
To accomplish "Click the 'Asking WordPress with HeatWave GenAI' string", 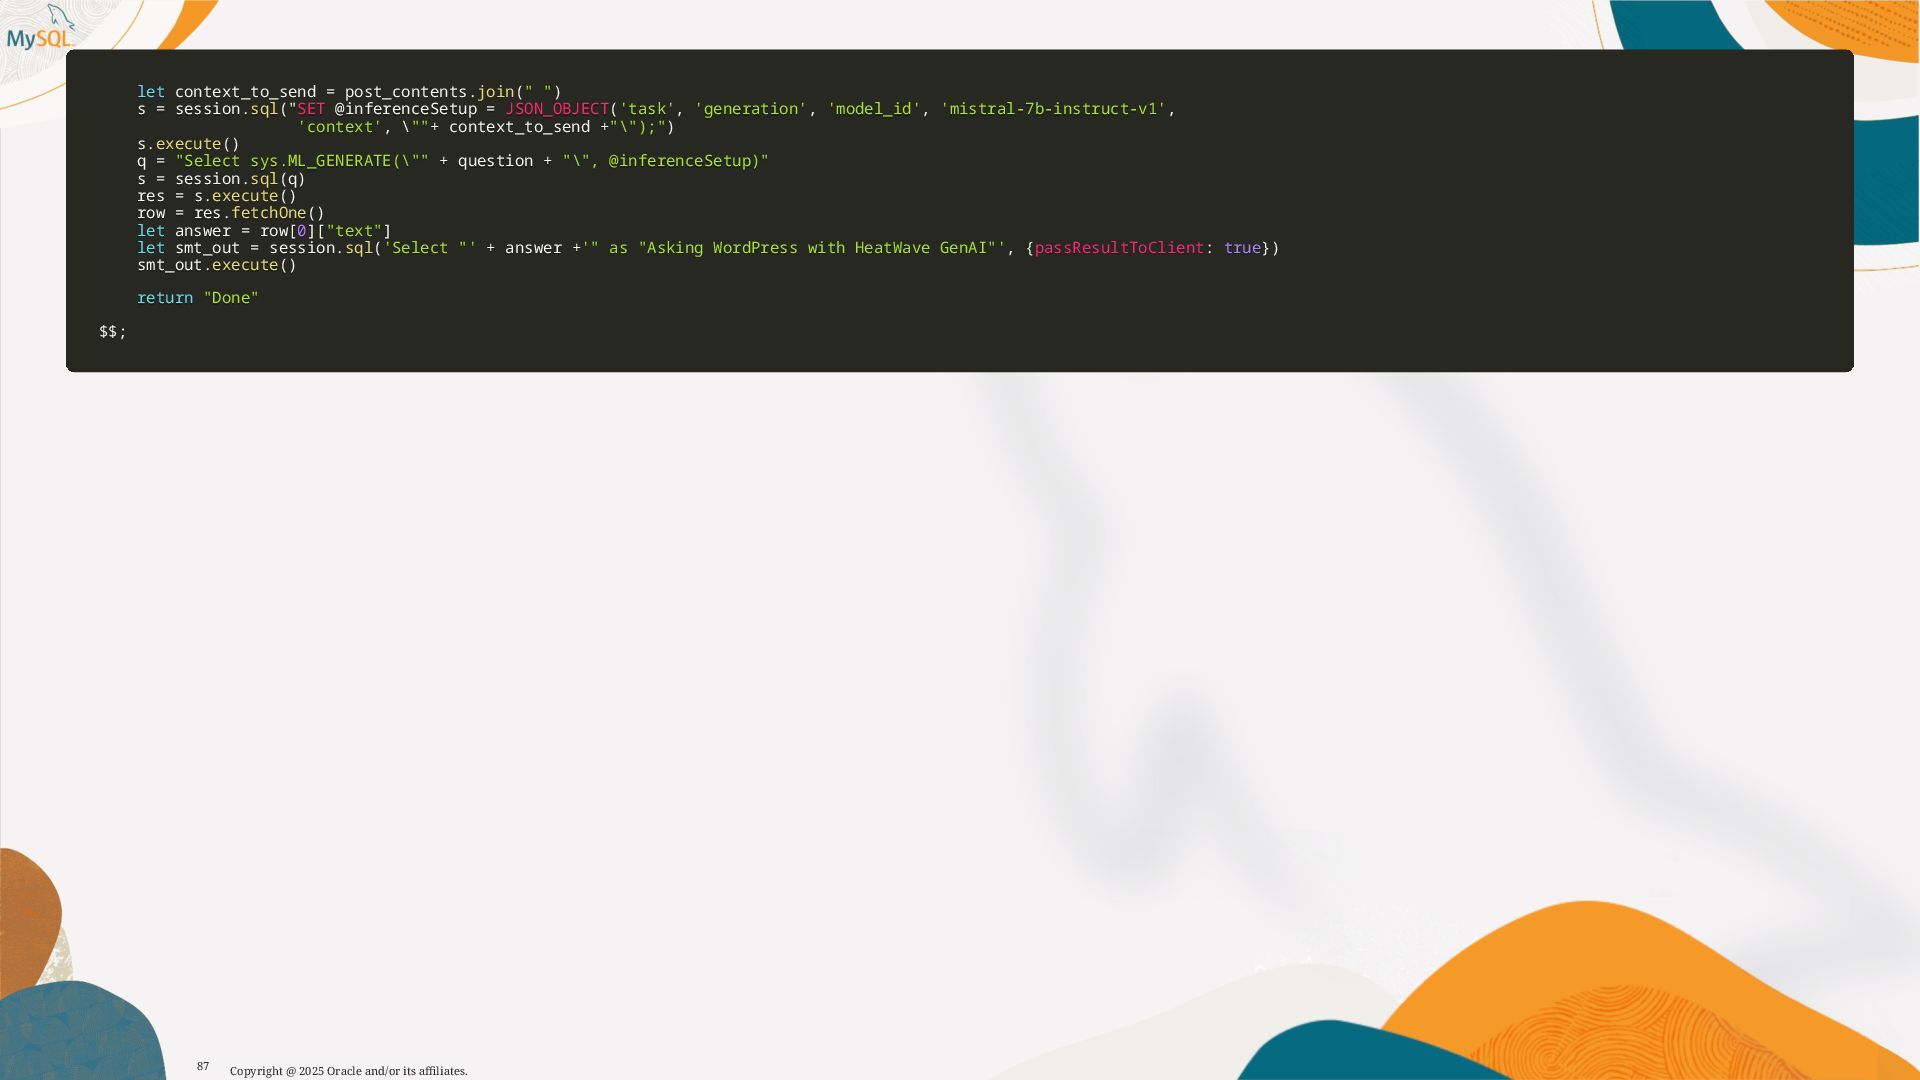I will tap(820, 248).
